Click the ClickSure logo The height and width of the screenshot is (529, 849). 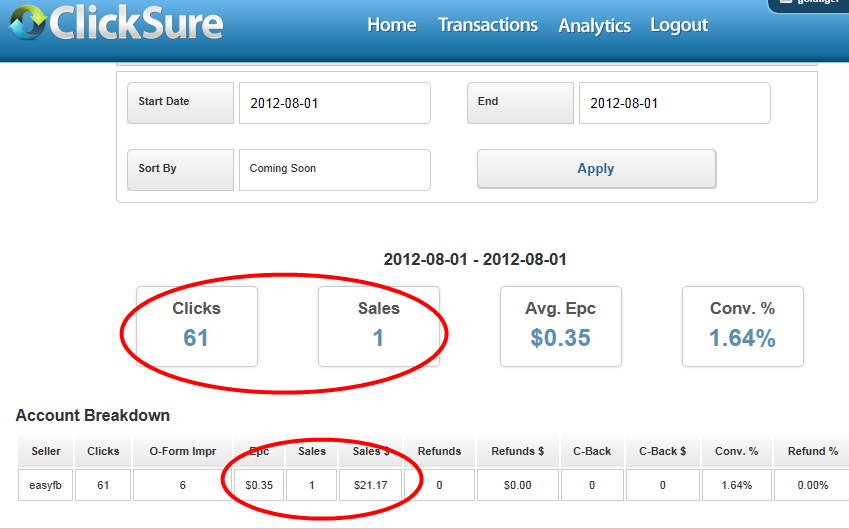[x=116, y=23]
